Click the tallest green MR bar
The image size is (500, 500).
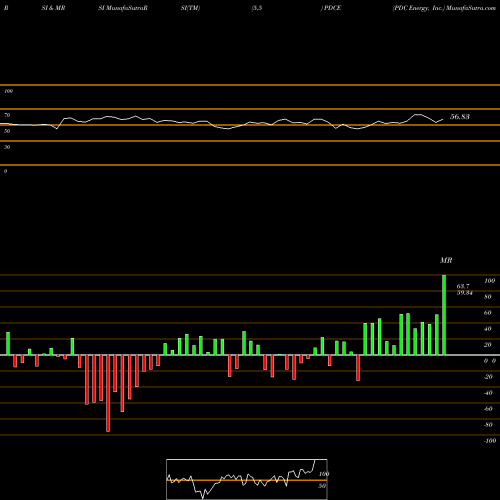coord(444,315)
